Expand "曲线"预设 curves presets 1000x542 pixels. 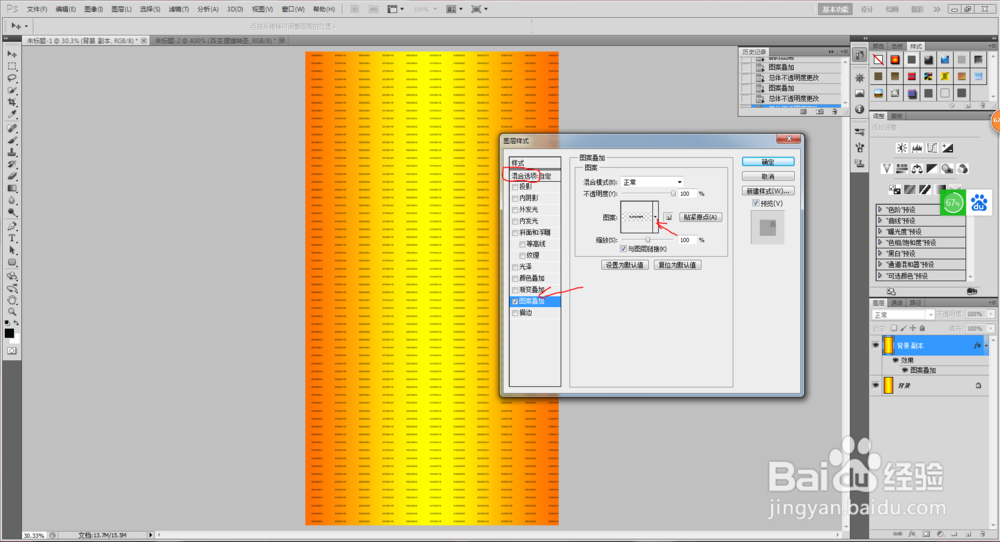880,221
